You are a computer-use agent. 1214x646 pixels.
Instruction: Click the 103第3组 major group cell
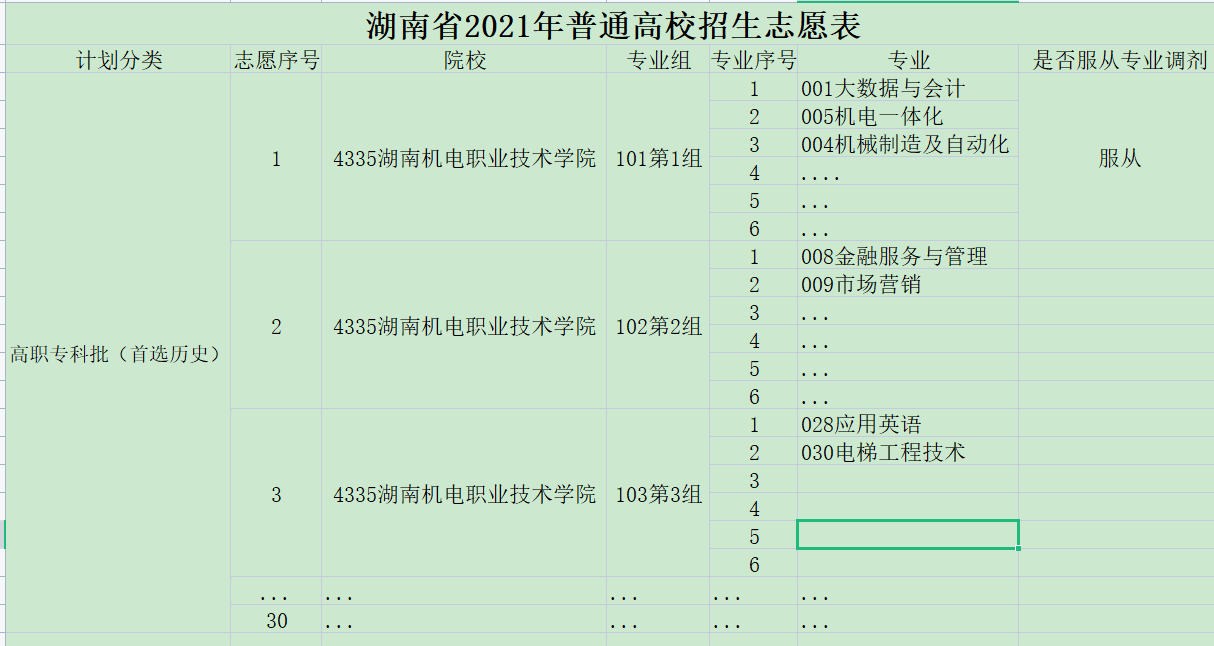pos(658,494)
